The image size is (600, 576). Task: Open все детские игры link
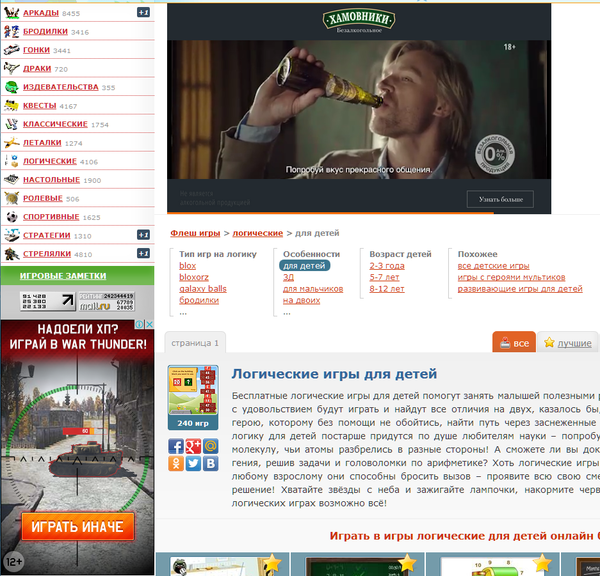tap(494, 266)
